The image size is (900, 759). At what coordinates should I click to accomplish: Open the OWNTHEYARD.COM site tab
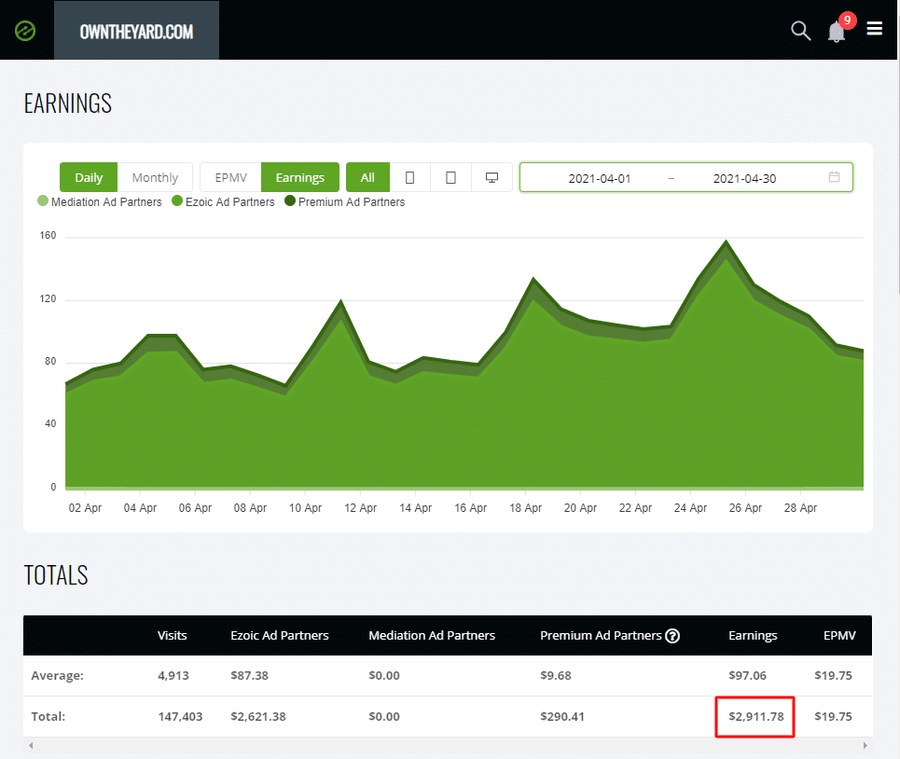(x=137, y=30)
